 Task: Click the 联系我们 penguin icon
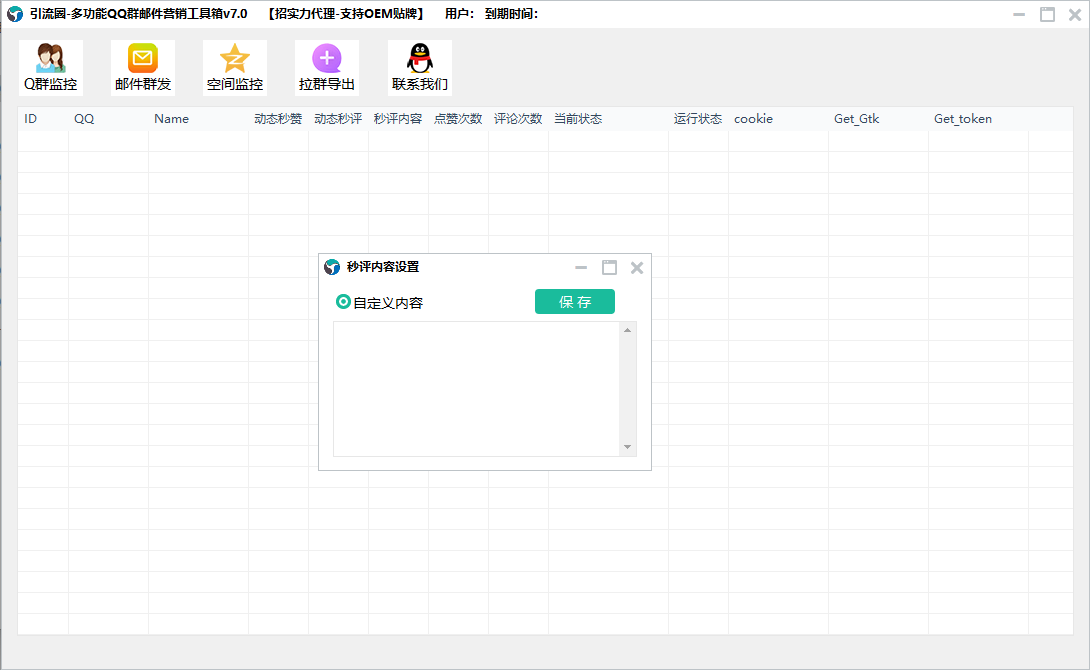420,67
